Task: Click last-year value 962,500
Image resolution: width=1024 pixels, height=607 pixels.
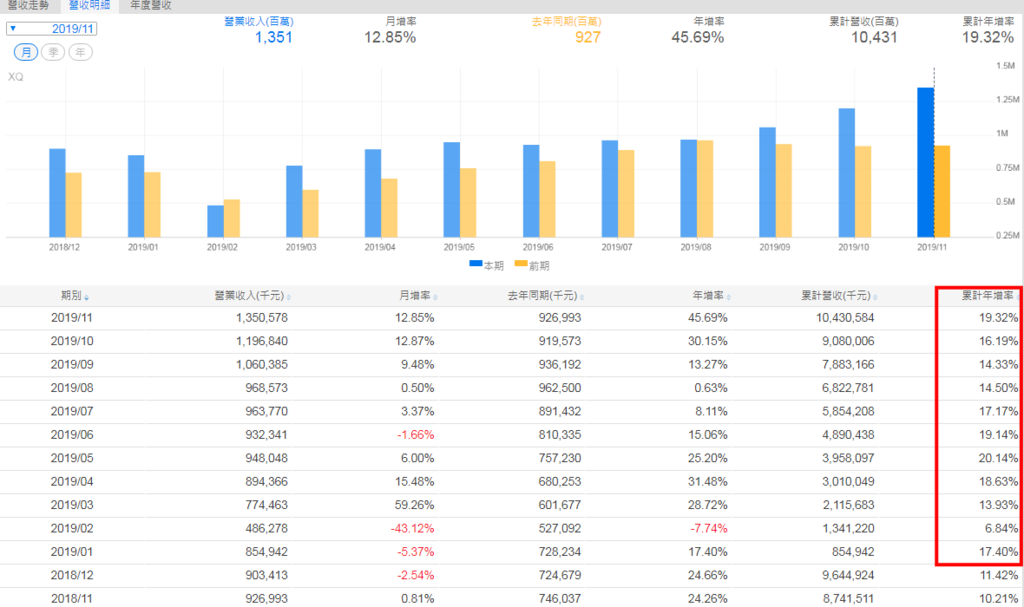Action: 560,388
